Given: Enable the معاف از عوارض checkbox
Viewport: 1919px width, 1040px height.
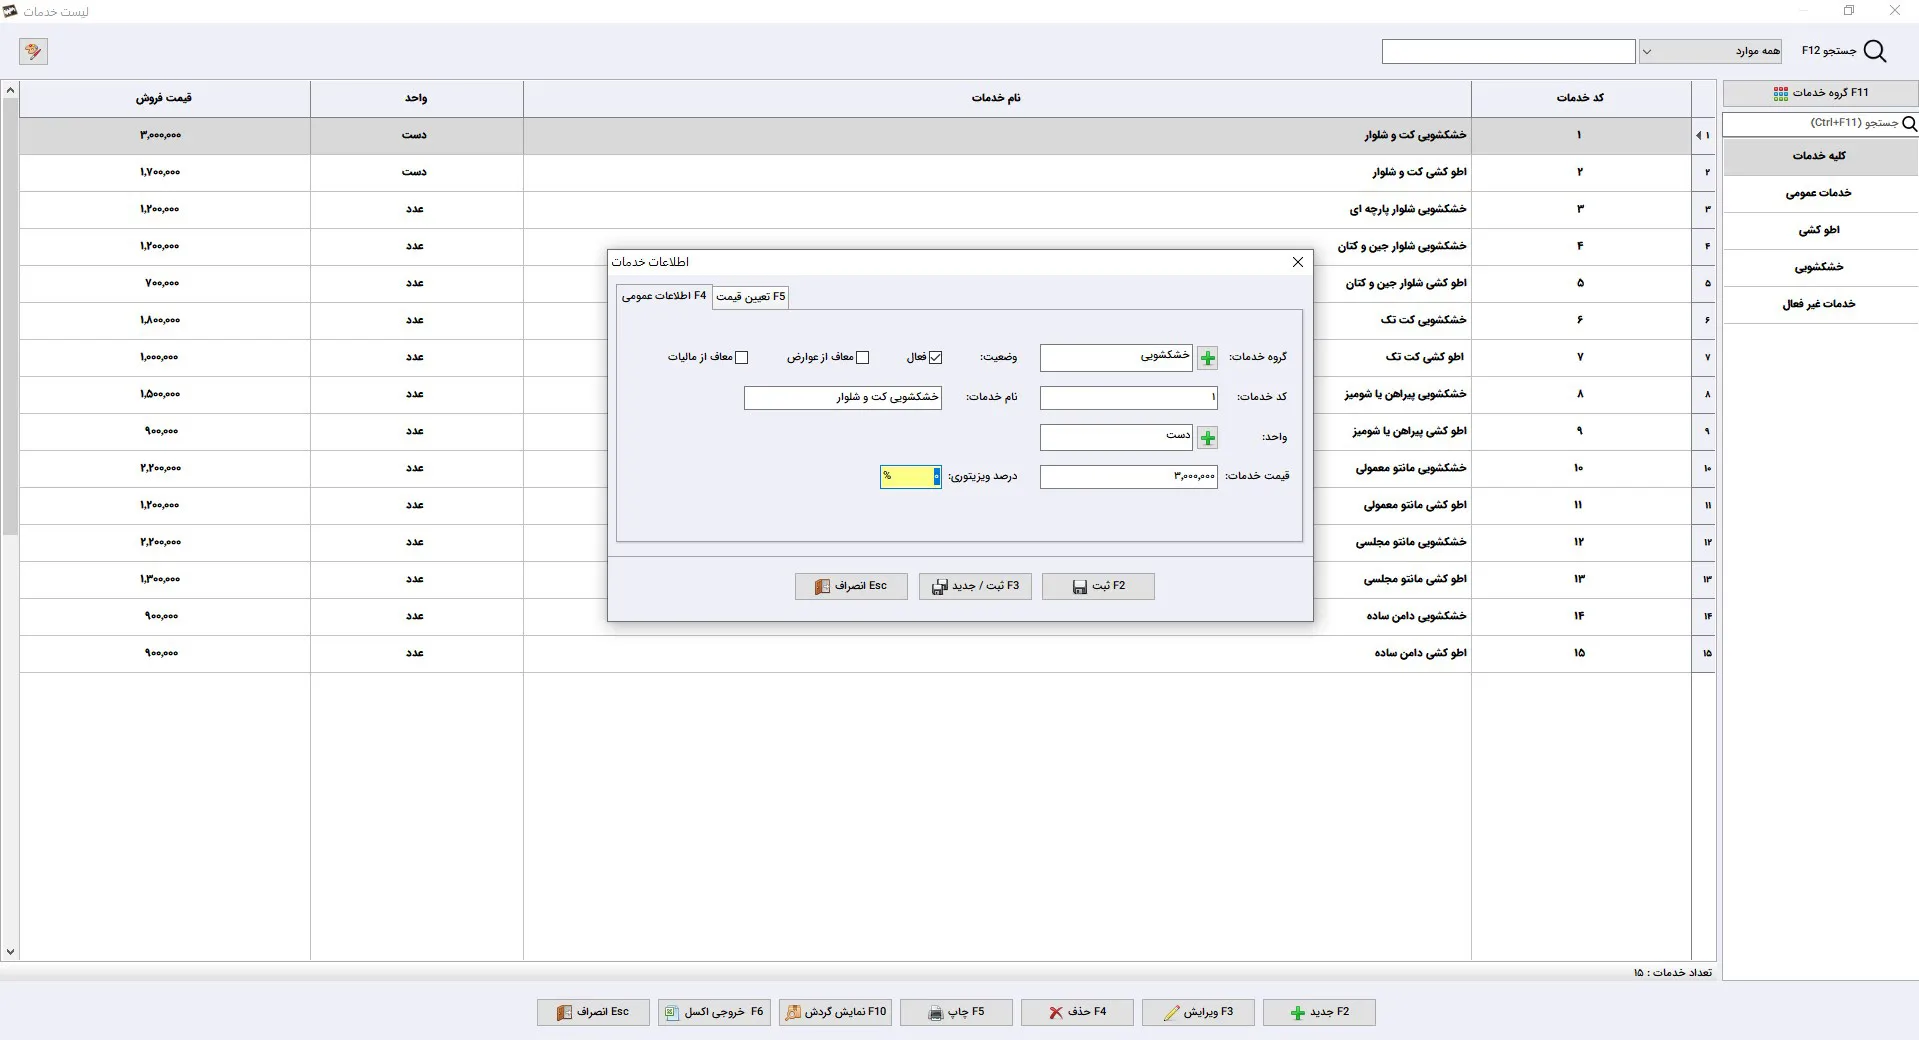Looking at the screenshot, I should (863, 357).
